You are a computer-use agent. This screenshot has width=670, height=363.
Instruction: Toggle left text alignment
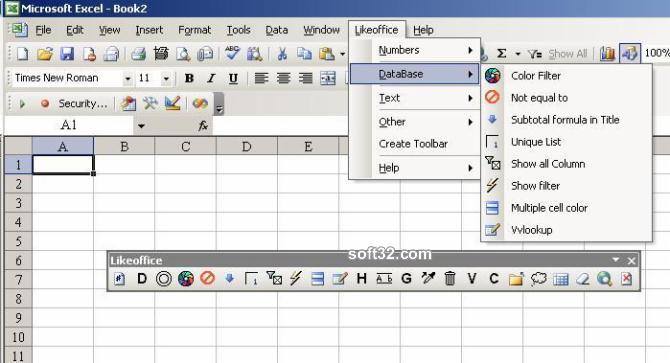[261, 78]
